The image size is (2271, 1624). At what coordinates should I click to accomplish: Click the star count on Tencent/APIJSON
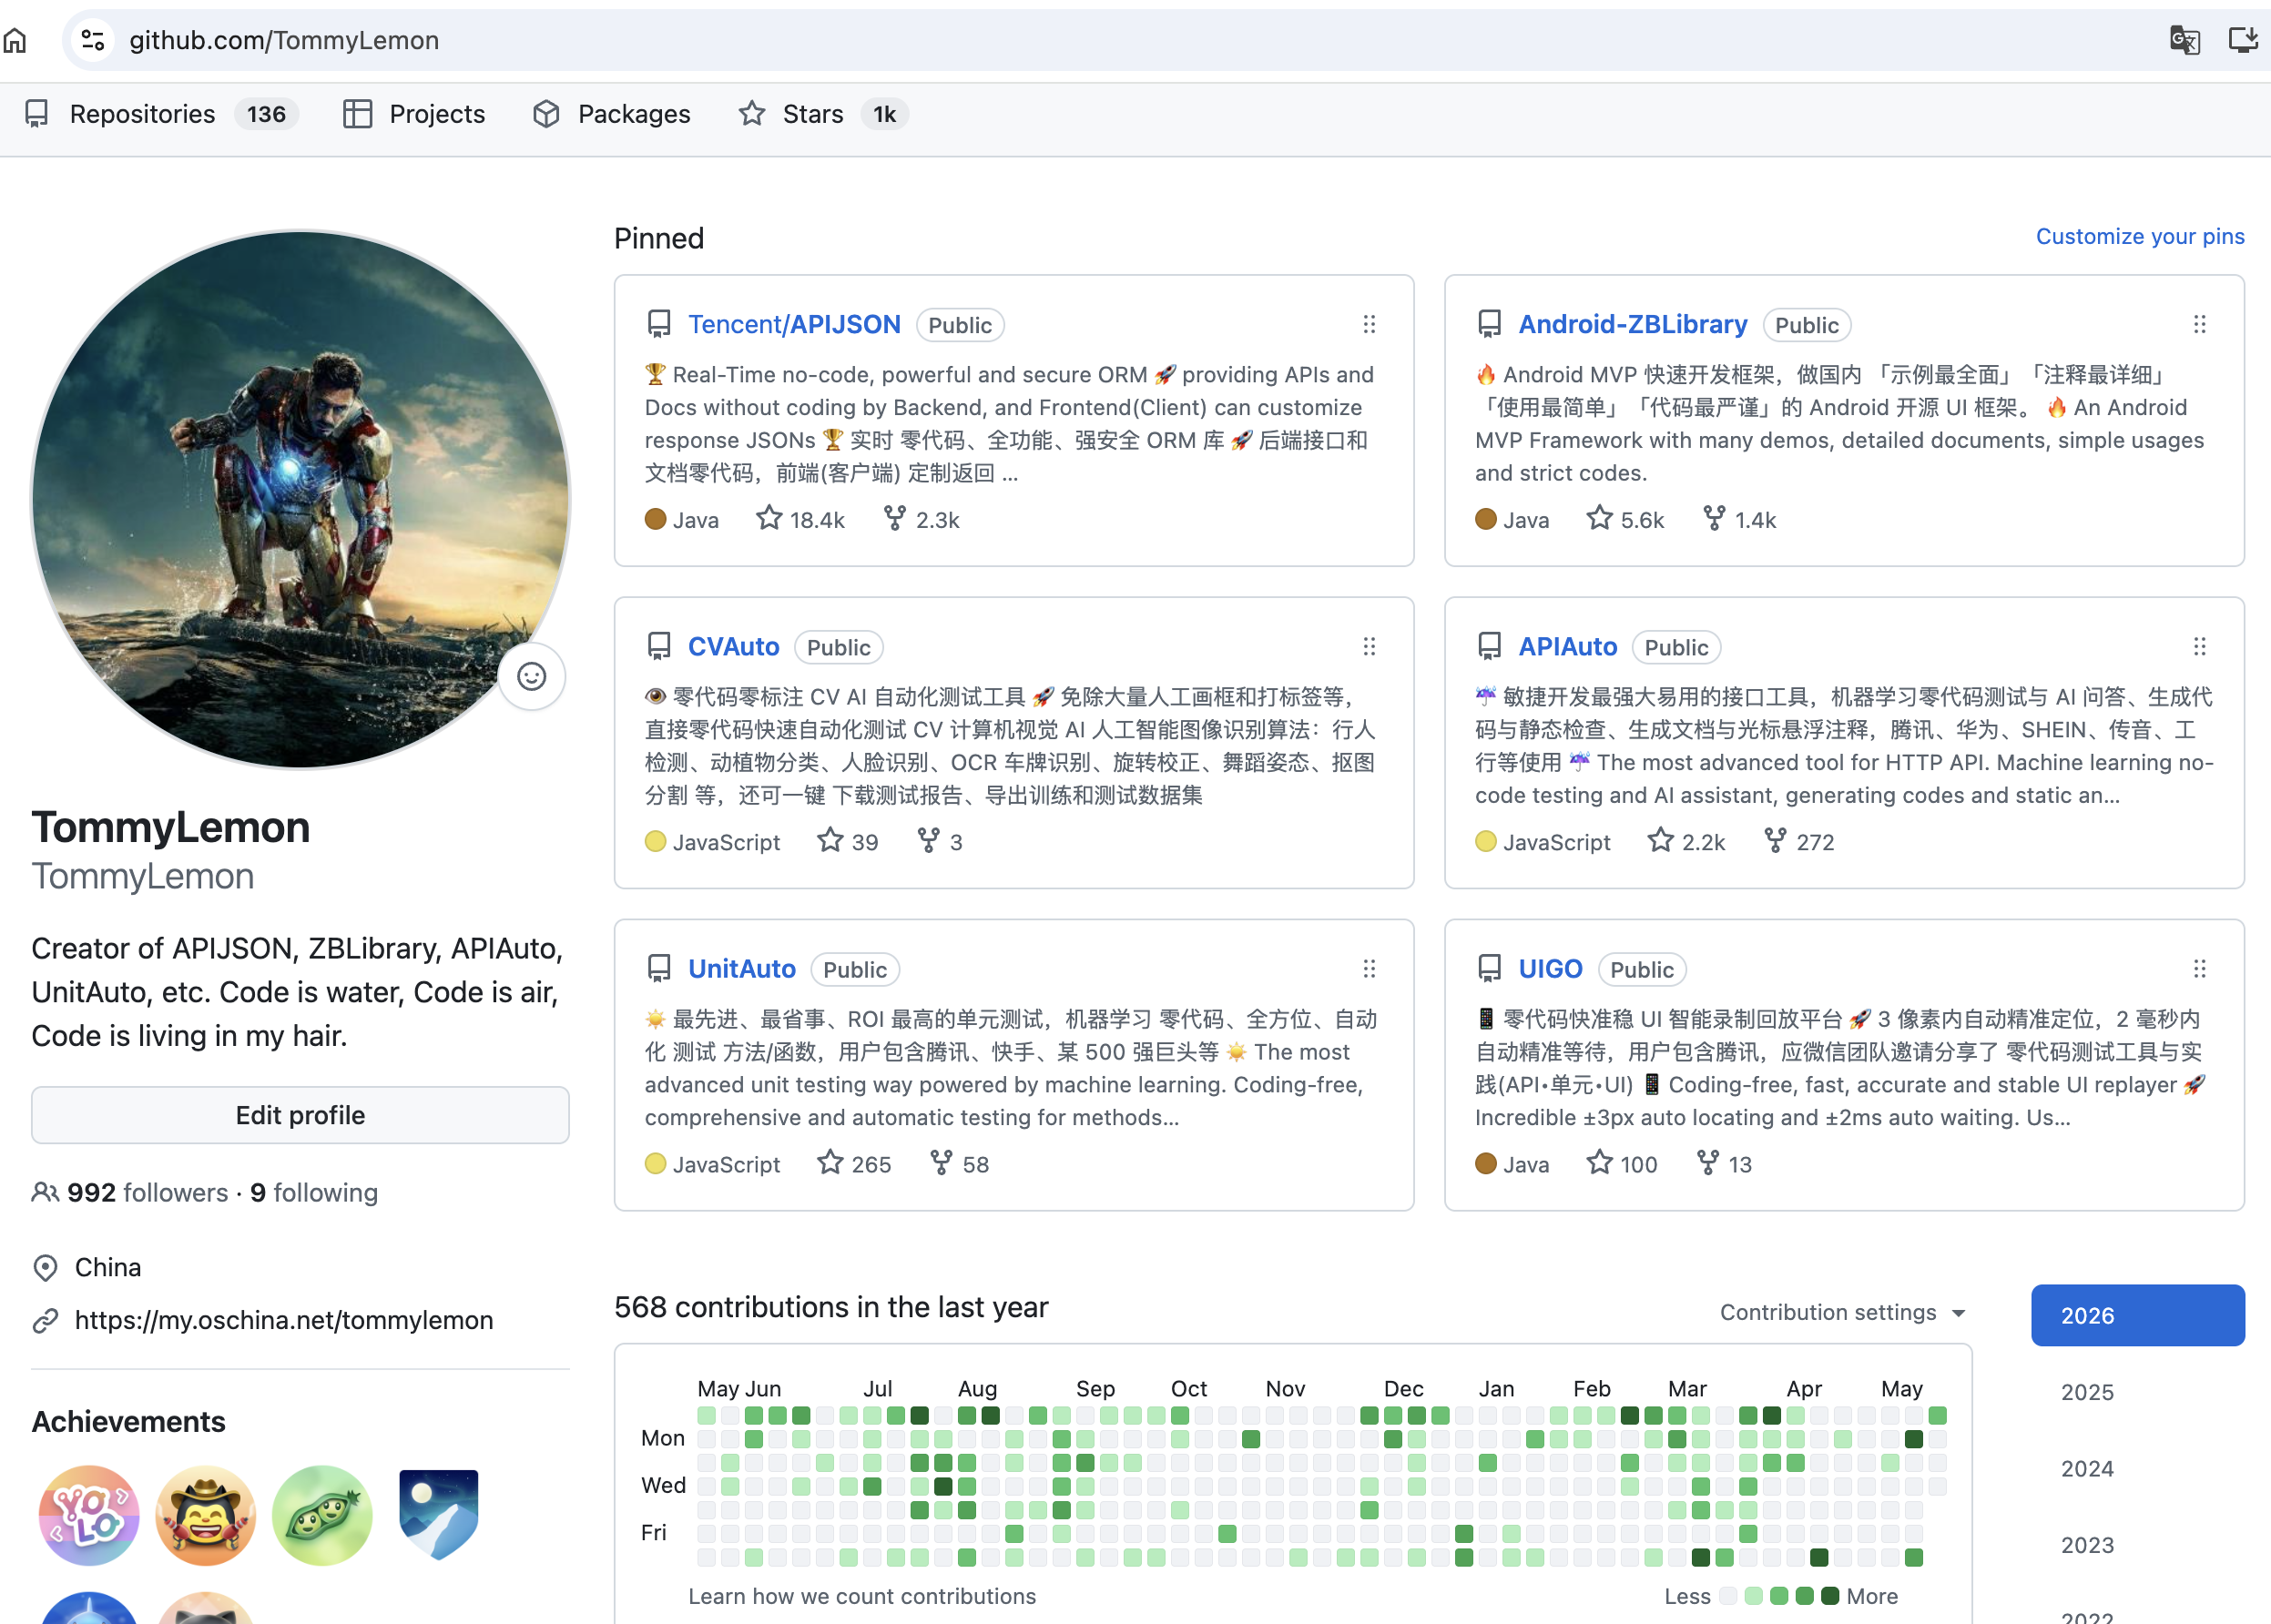(800, 519)
